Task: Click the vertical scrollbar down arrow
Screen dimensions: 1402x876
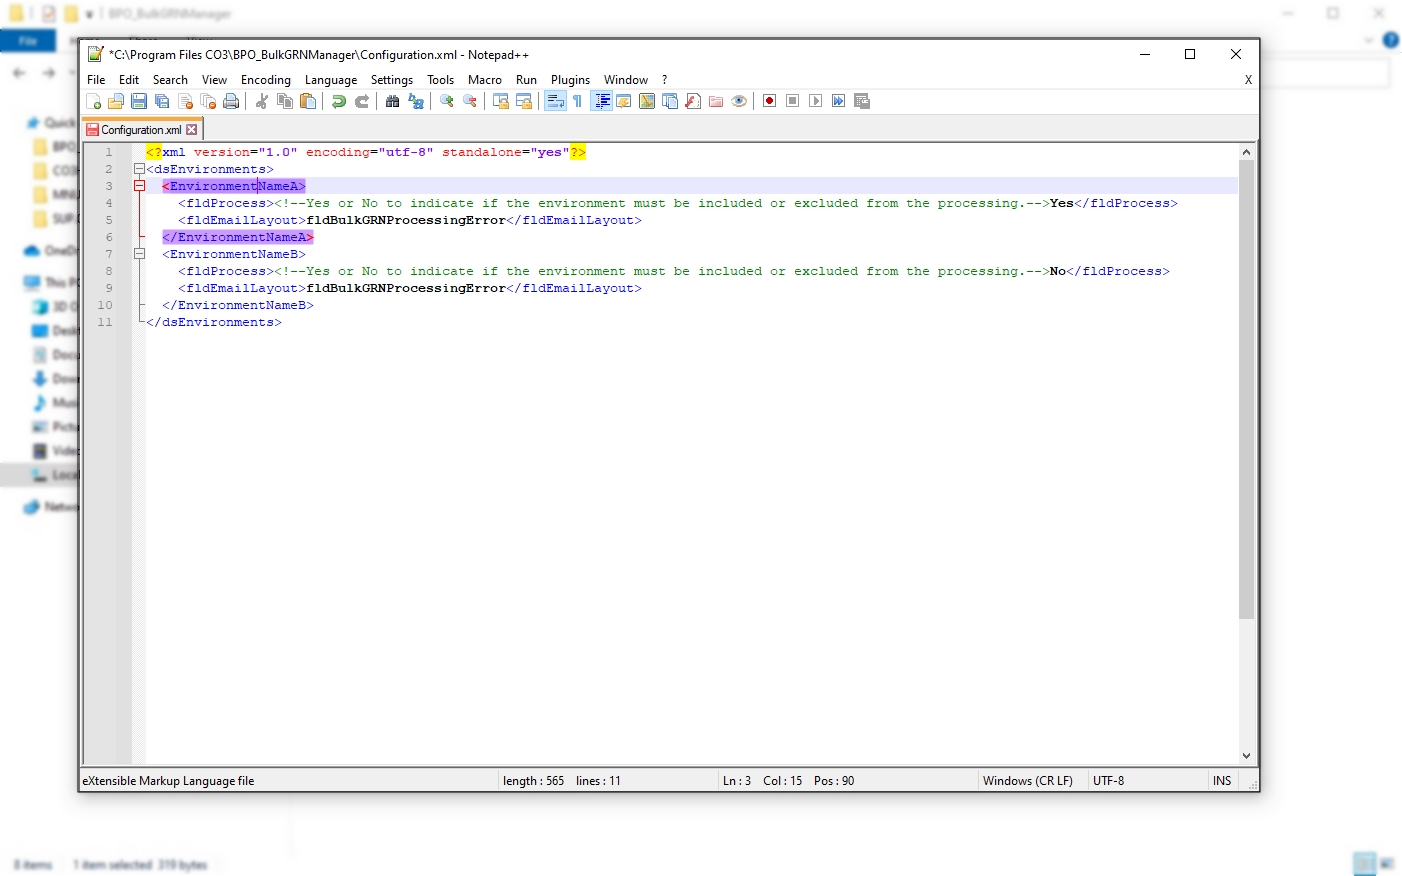Action: coord(1246,756)
